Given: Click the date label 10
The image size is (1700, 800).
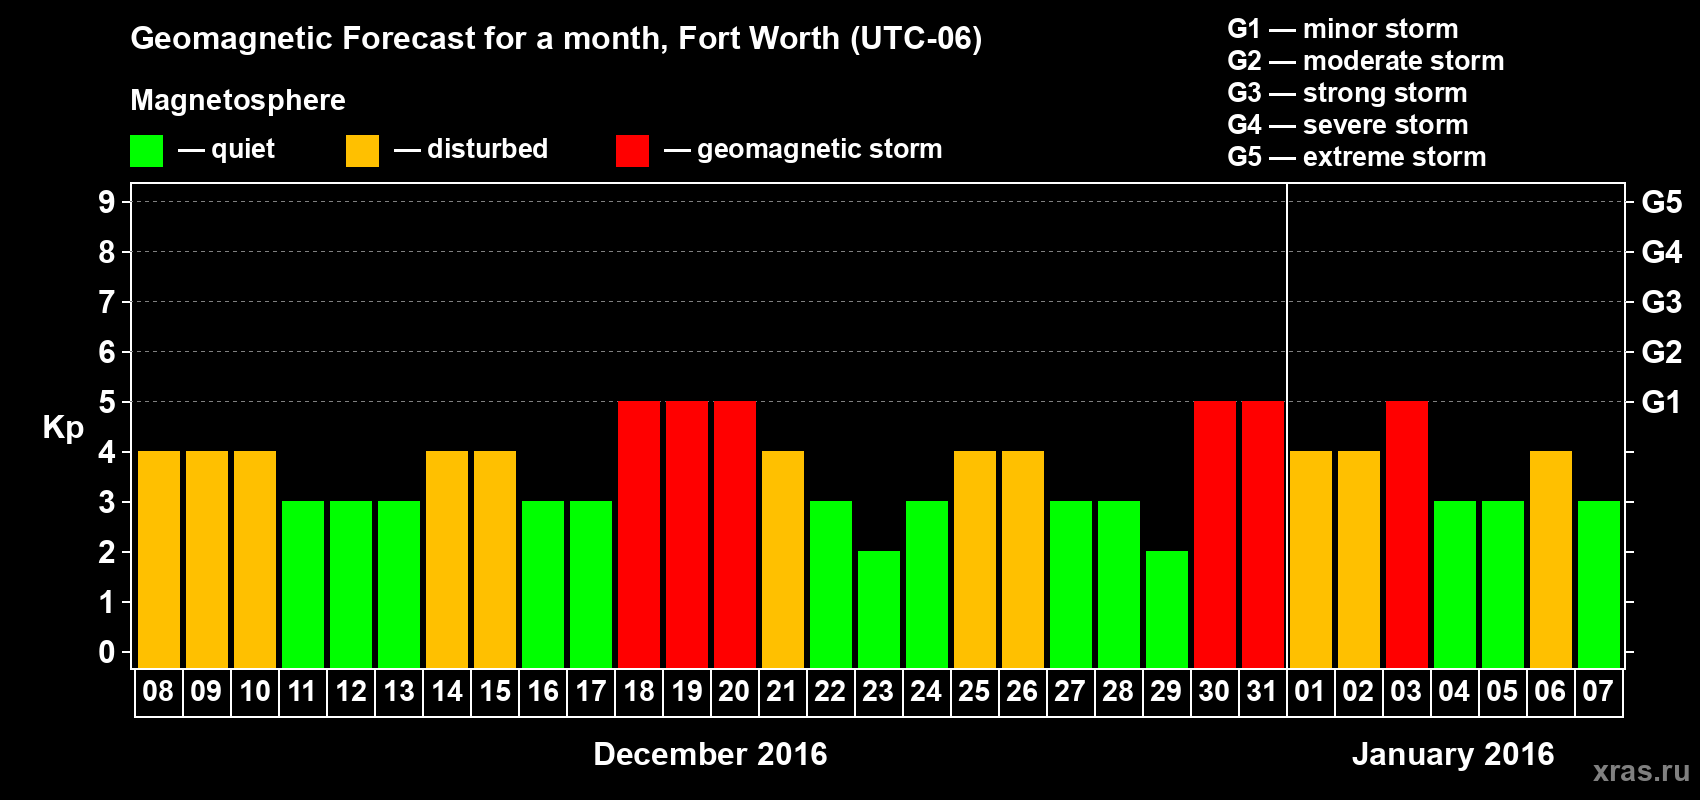Looking at the screenshot, I should coord(254,691).
